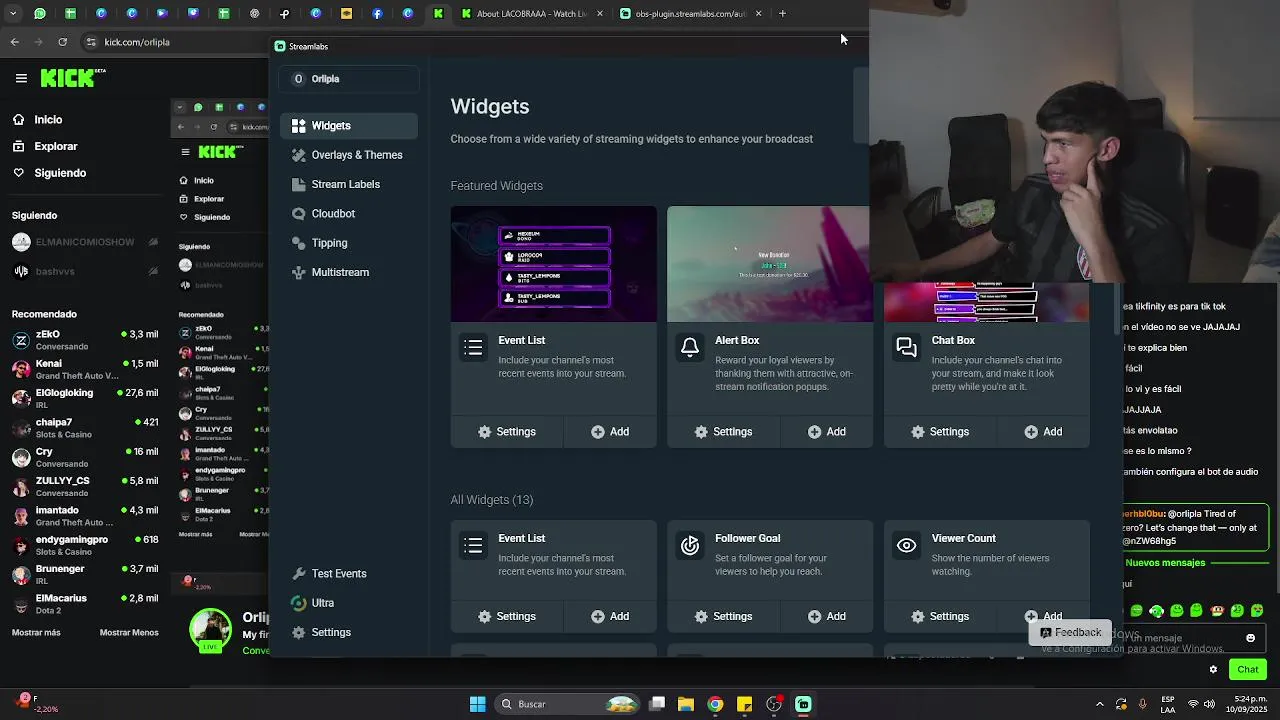This screenshot has width=1280, height=720.
Task: Click the Orlipla account entry in Streamlabs
Action: pos(348,79)
